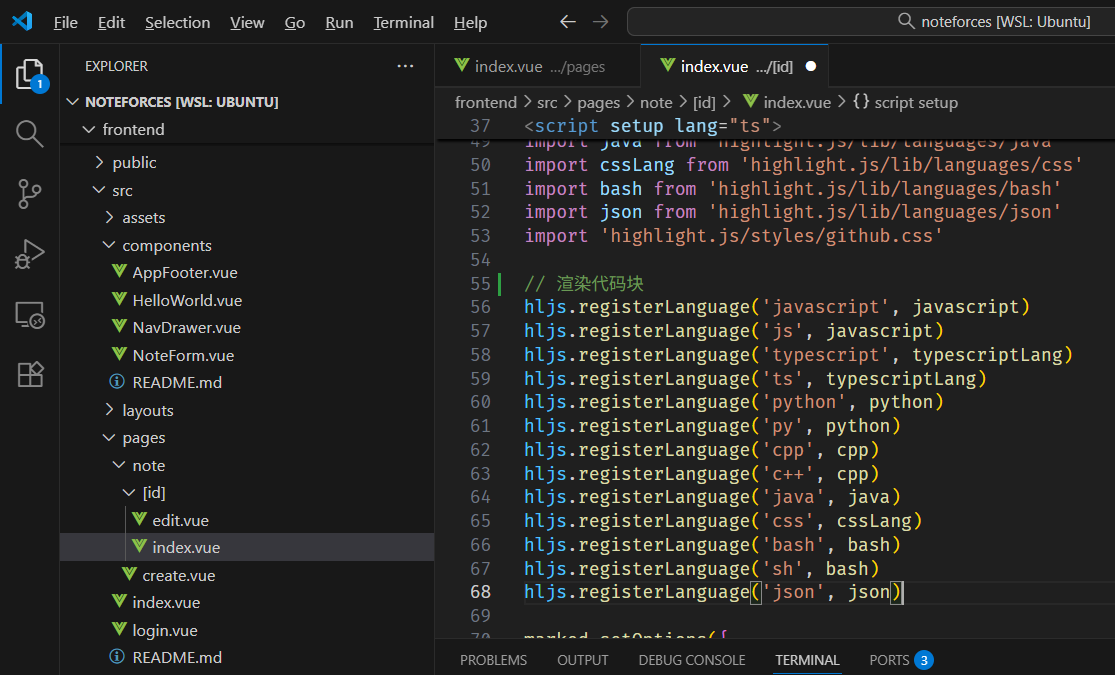Open AppFooter.vue file
Screen dimensions: 1115x675
click(185, 272)
